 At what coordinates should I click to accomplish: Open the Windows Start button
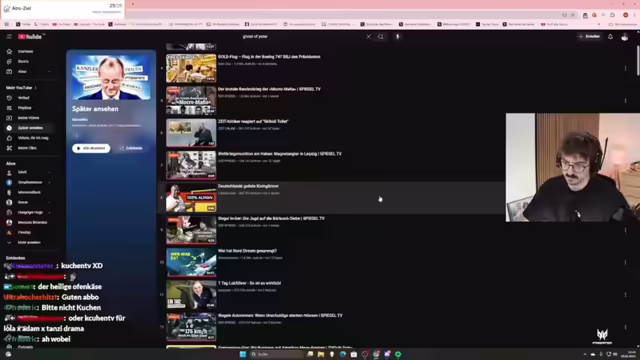click(243, 354)
